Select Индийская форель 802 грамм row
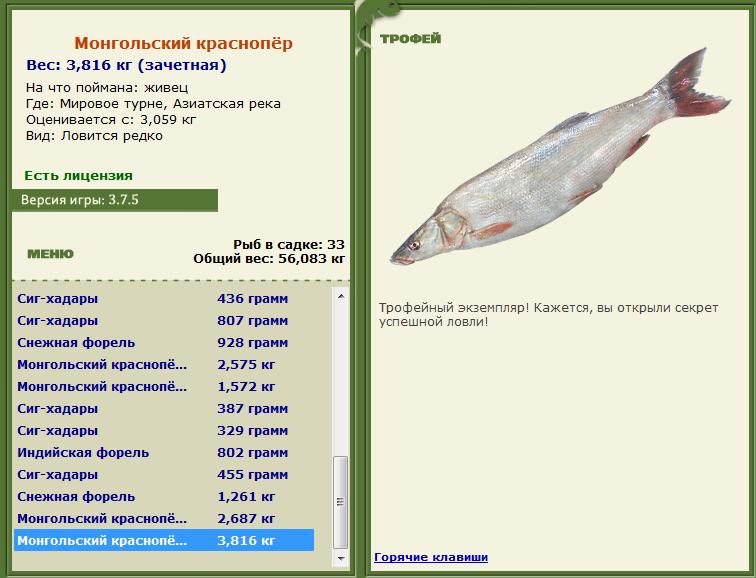Image resolution: width=756 pixels, height=578 pixels. (164, 453)
